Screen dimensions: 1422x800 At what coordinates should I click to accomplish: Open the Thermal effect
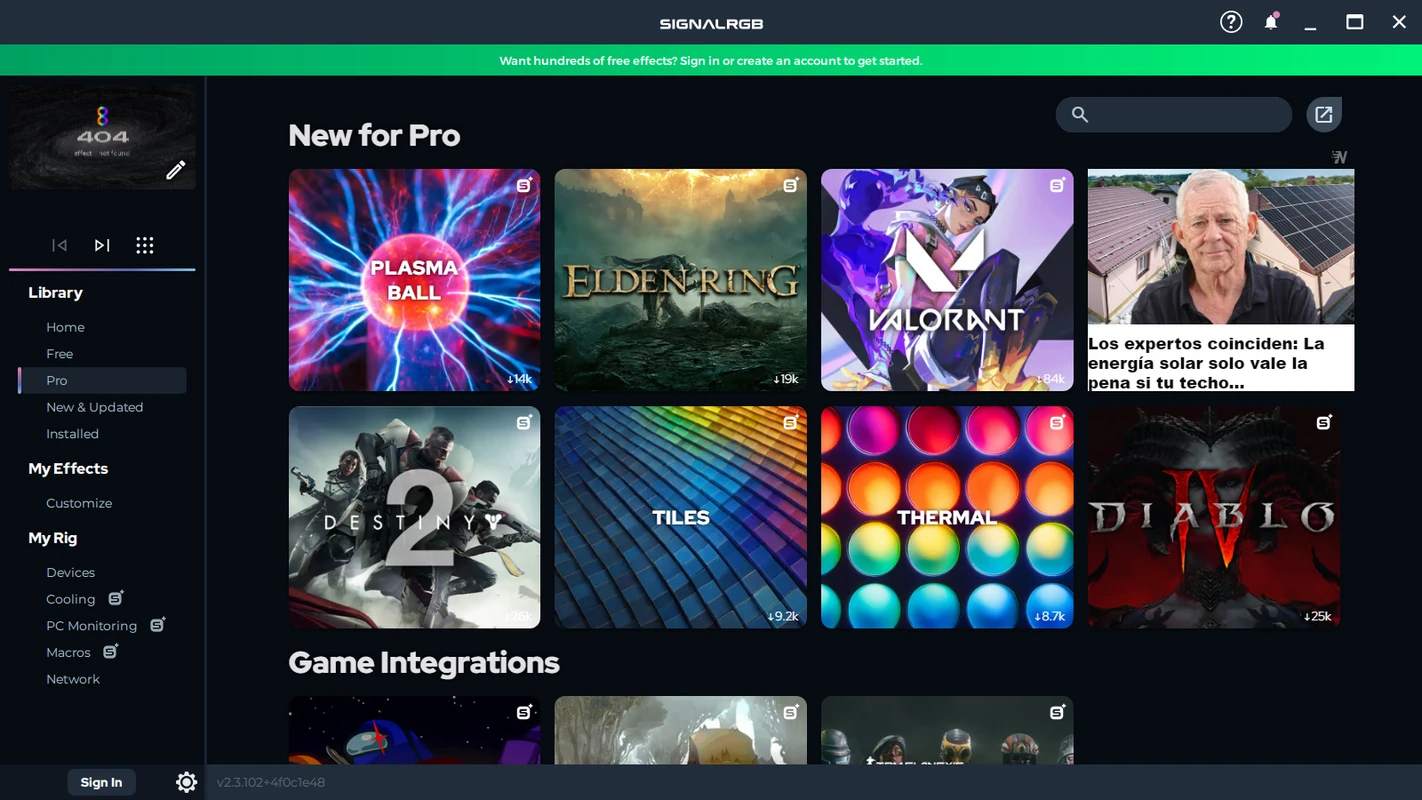(x=947, y=517)
